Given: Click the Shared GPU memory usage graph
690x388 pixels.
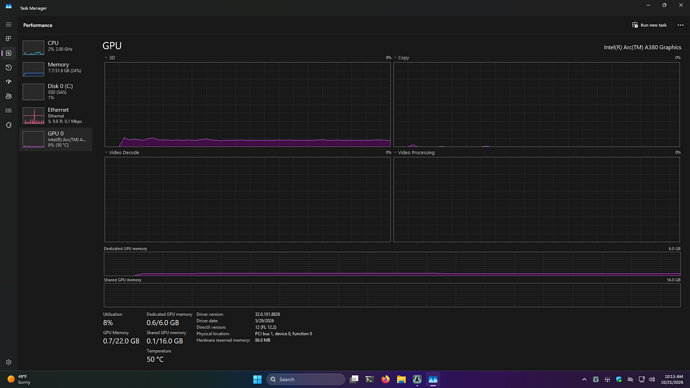Looking at the screenshot, I should pos(392,295).
